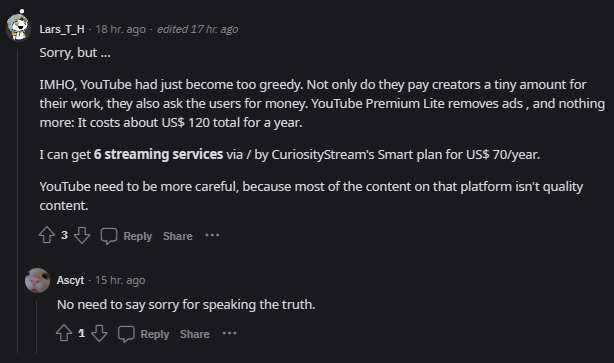614x363 pixels.
Task: Open the three-dot menu on Ascyt's reply
Action: coord(229,333)
